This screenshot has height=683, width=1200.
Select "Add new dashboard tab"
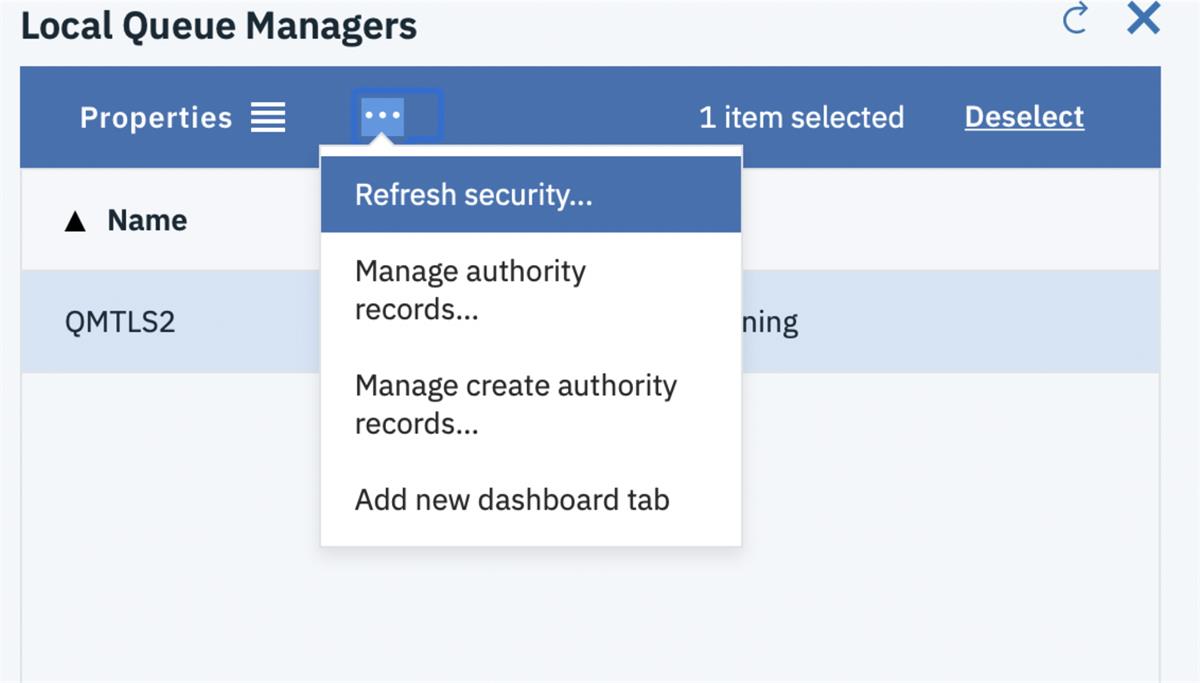(x=513, y=499)
